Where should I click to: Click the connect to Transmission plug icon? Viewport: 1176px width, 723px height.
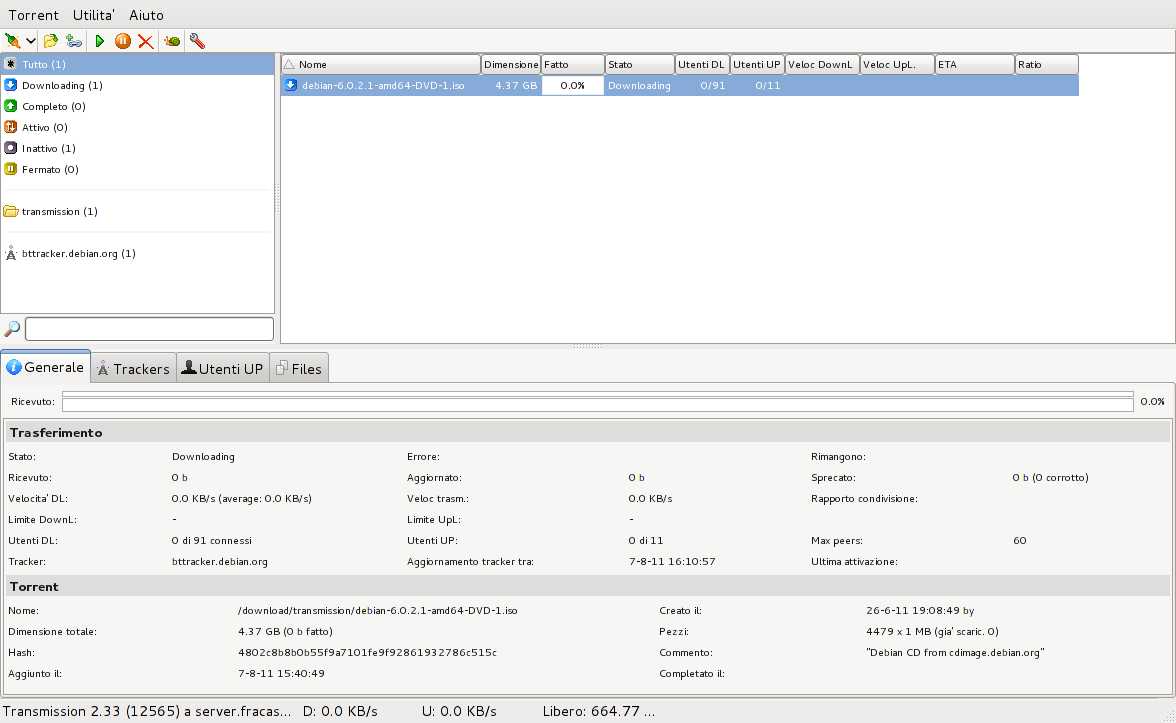12,41
